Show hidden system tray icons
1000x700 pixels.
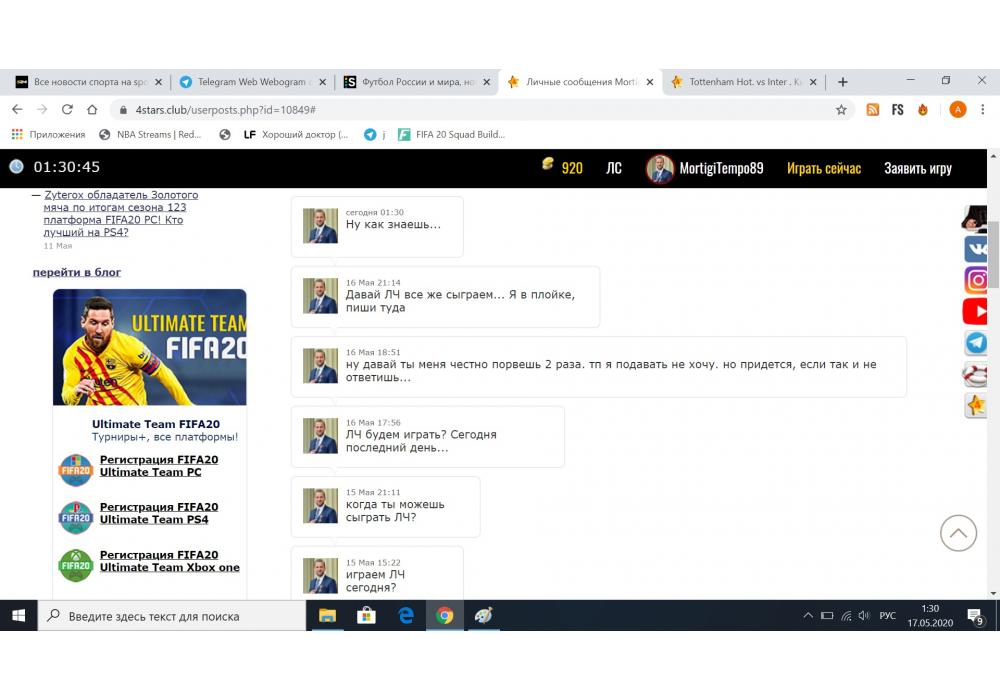pos(808,616)
